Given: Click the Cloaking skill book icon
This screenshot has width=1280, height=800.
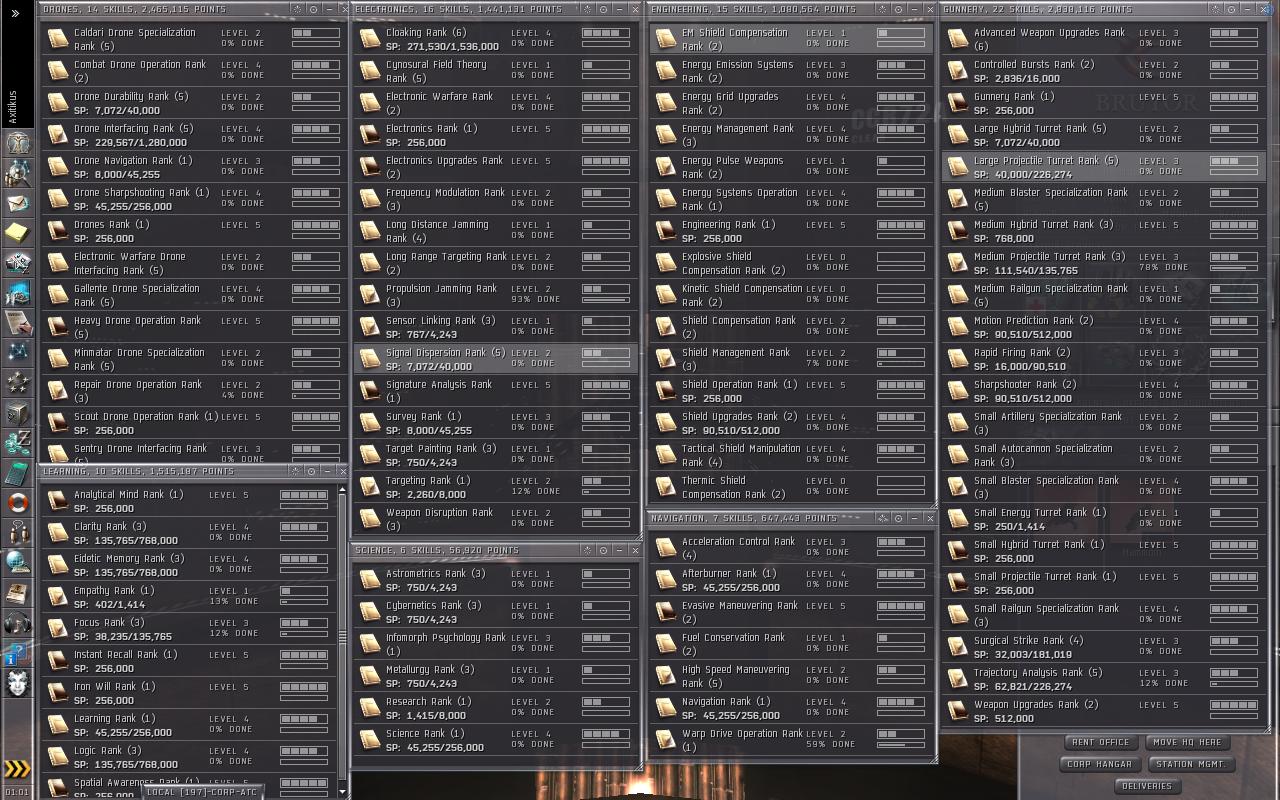Looking at the screenshot, I should coord(370,39).
